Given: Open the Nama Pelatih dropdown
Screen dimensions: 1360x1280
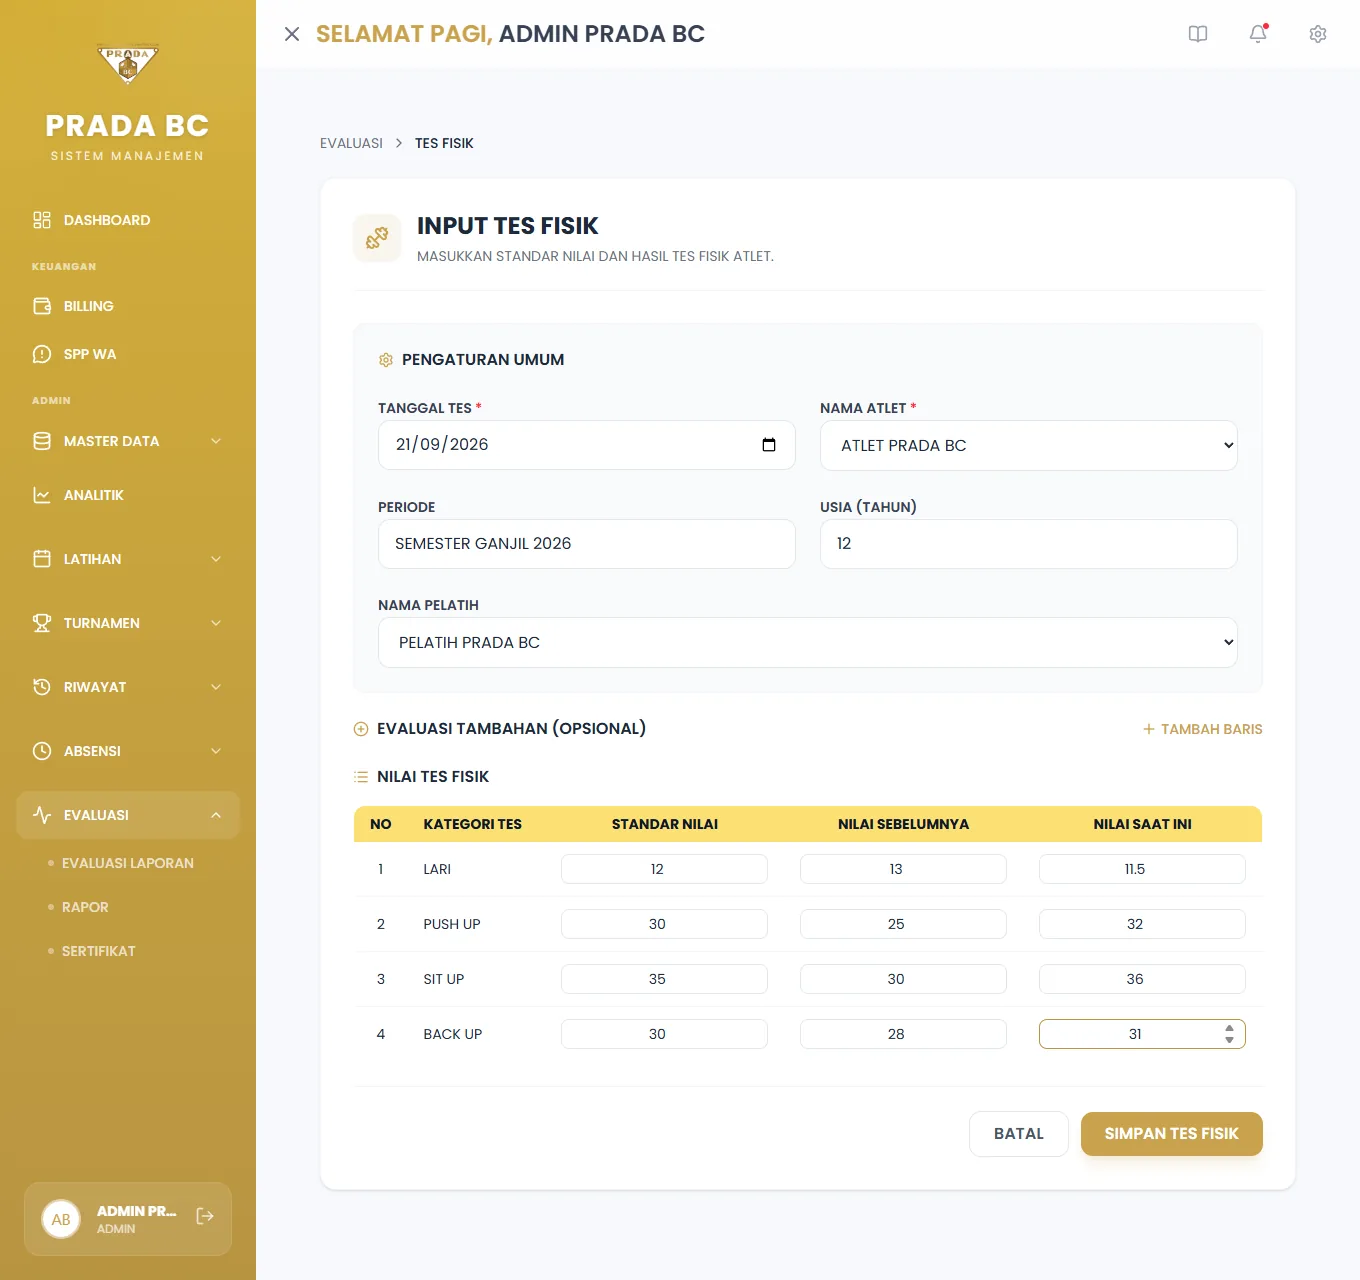Looking at the screenshot, I should click(x=808, y=642).
